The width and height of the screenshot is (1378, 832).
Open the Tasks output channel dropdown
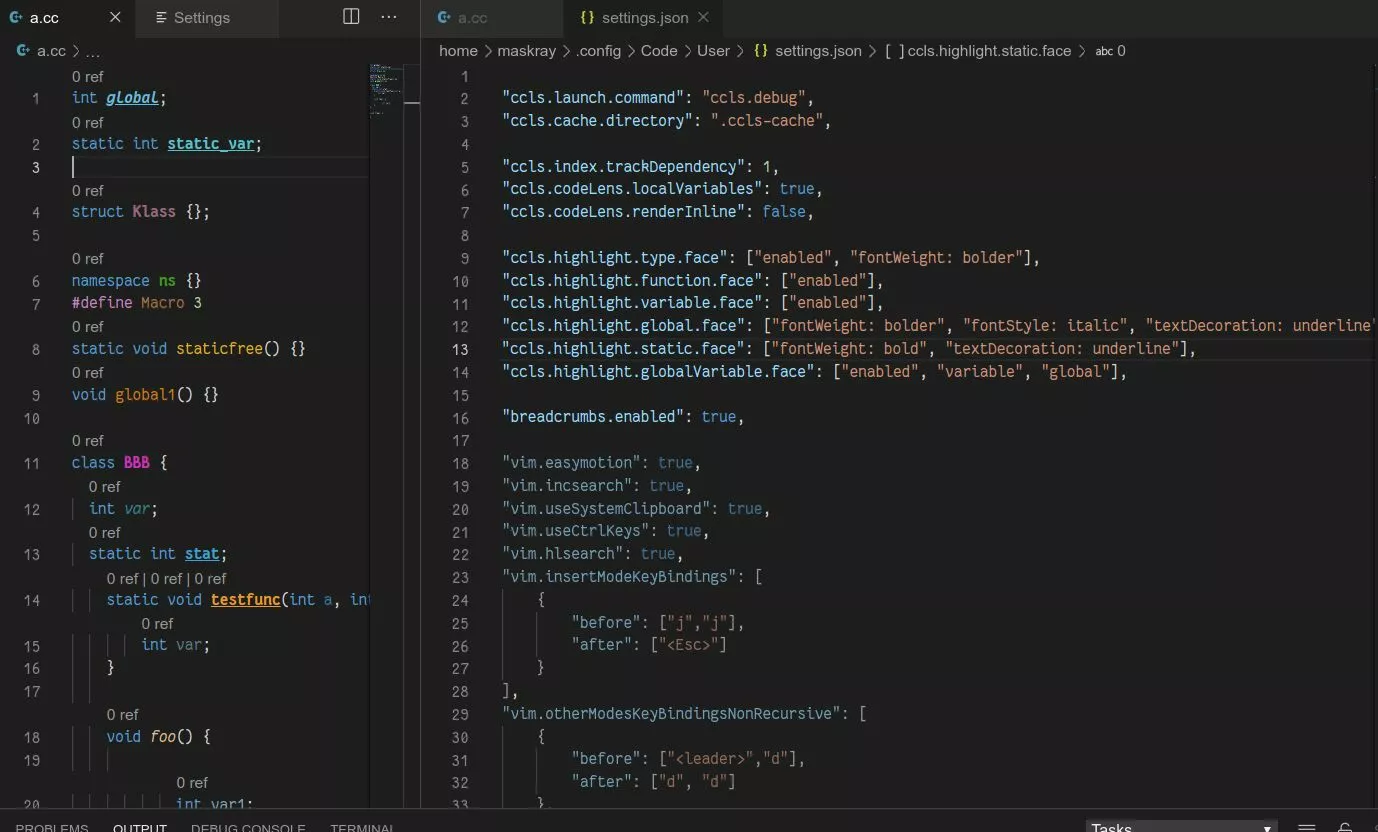(x=1182, y=827)
